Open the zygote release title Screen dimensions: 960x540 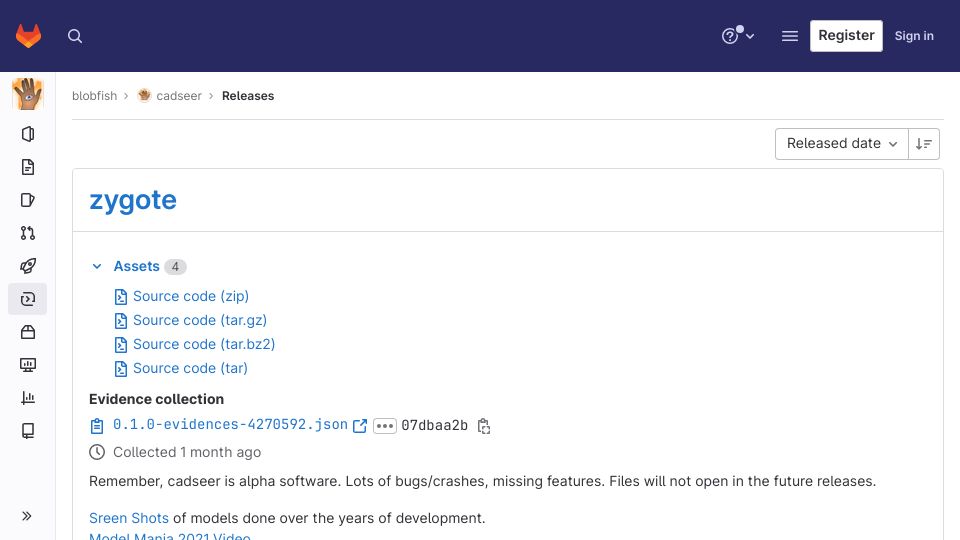tap(133, 200)
